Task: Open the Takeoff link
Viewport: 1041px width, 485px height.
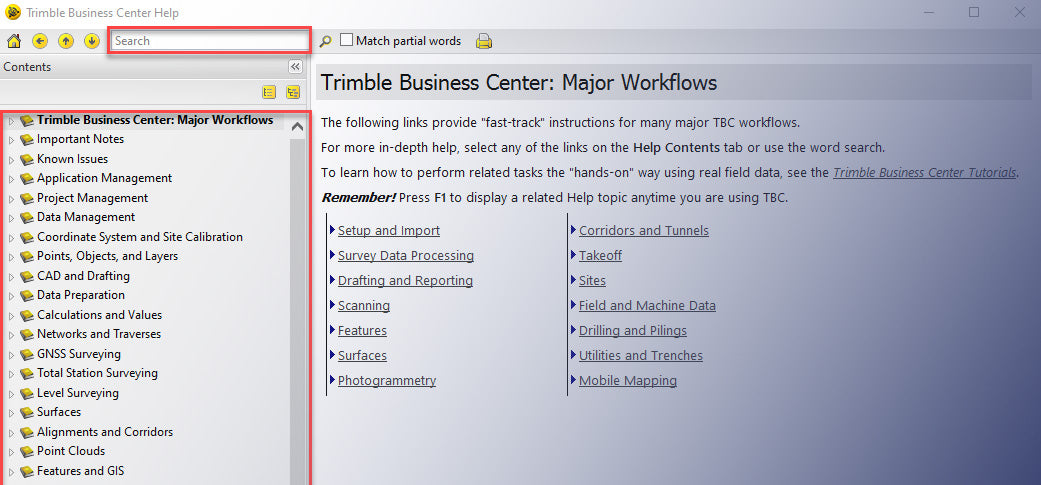Action: pyautogui.click(x=600, y=255)
